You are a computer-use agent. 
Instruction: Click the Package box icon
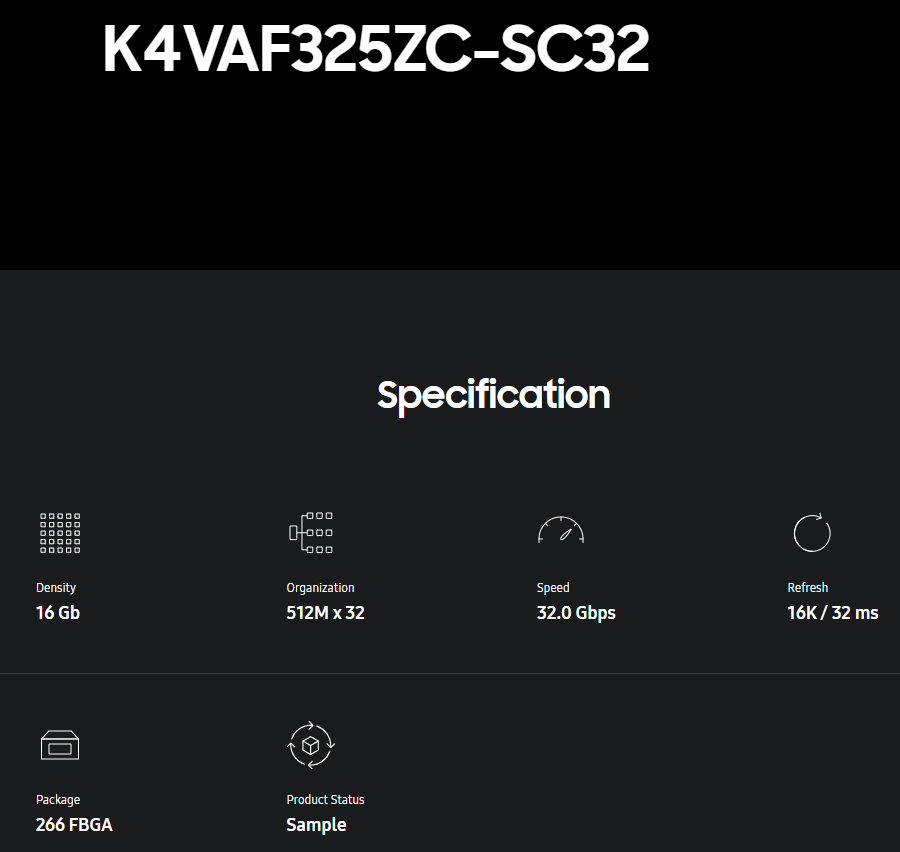point(60,745)
